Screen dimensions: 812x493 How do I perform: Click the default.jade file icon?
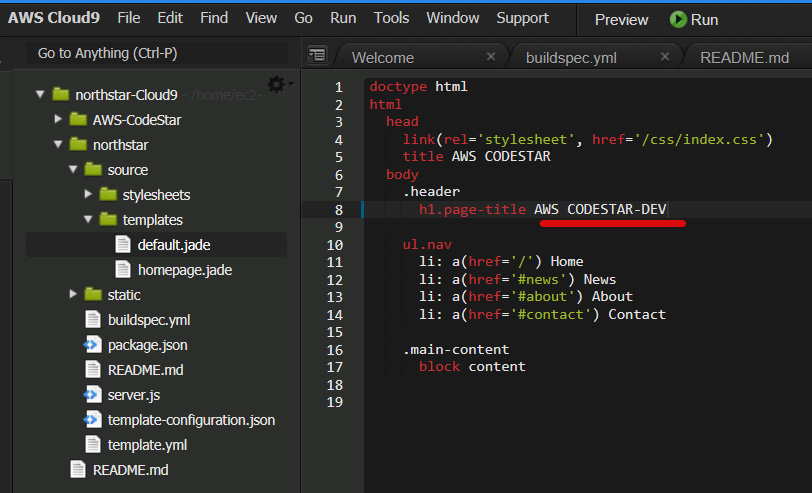click(123, 244)
